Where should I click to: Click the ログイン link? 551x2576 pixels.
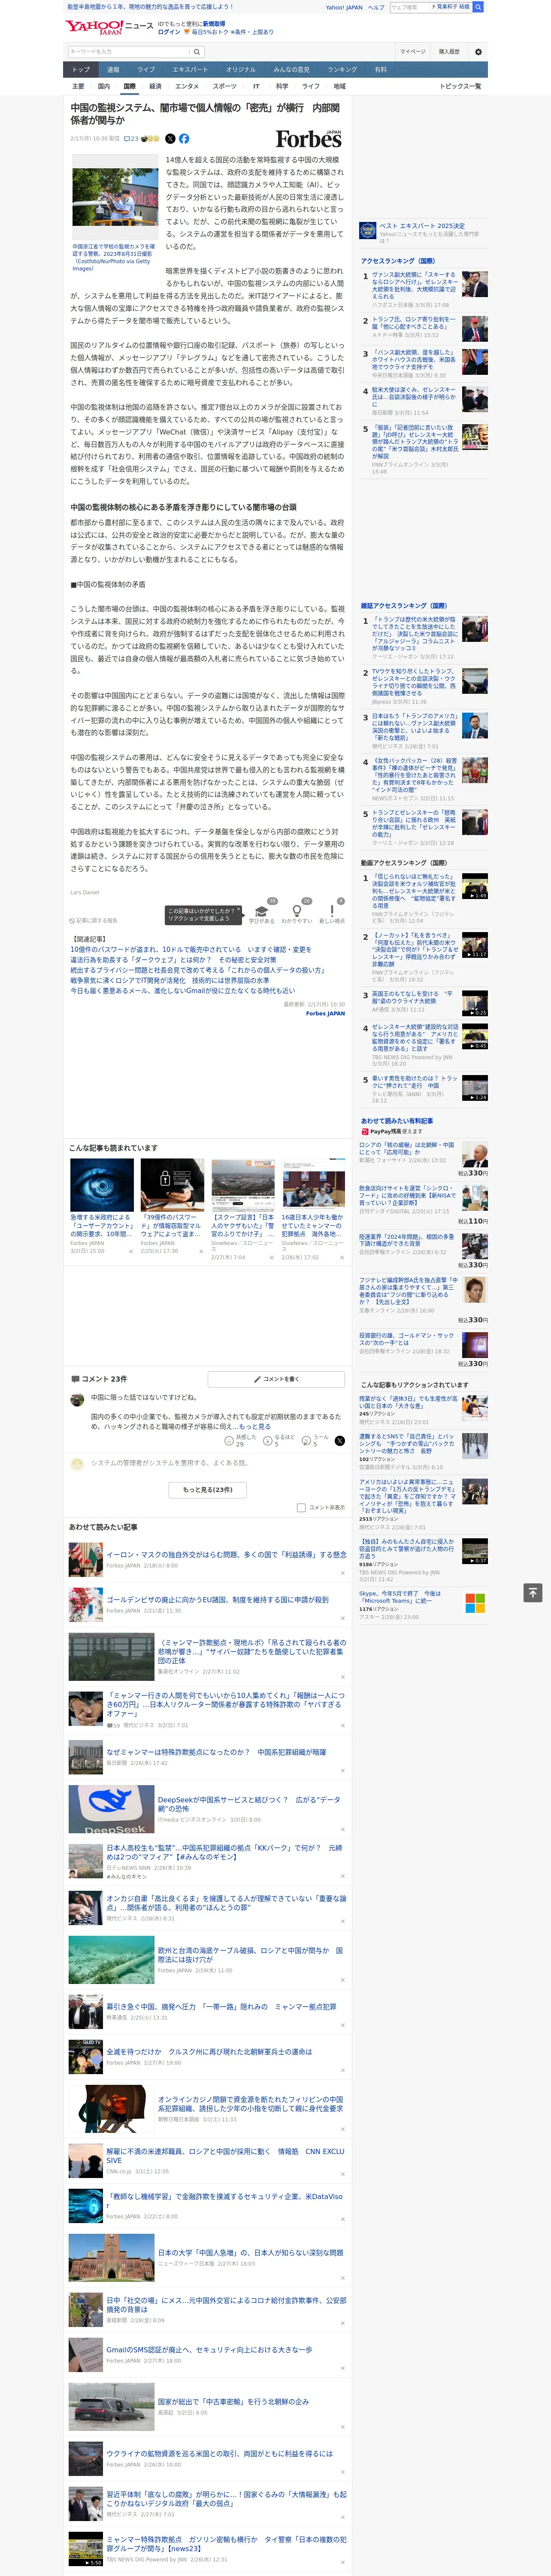[169, 32]
